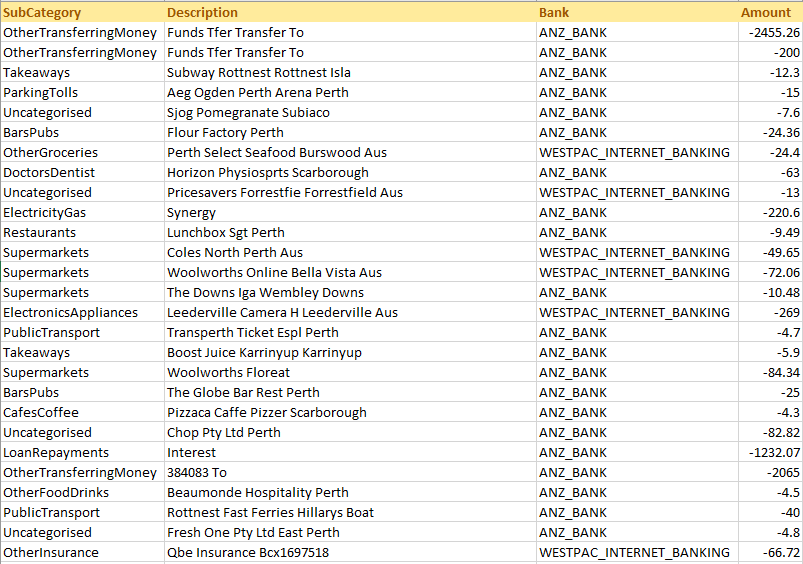
Task: Click the amount -49.65 cell
Action: (x=771, y=252)
